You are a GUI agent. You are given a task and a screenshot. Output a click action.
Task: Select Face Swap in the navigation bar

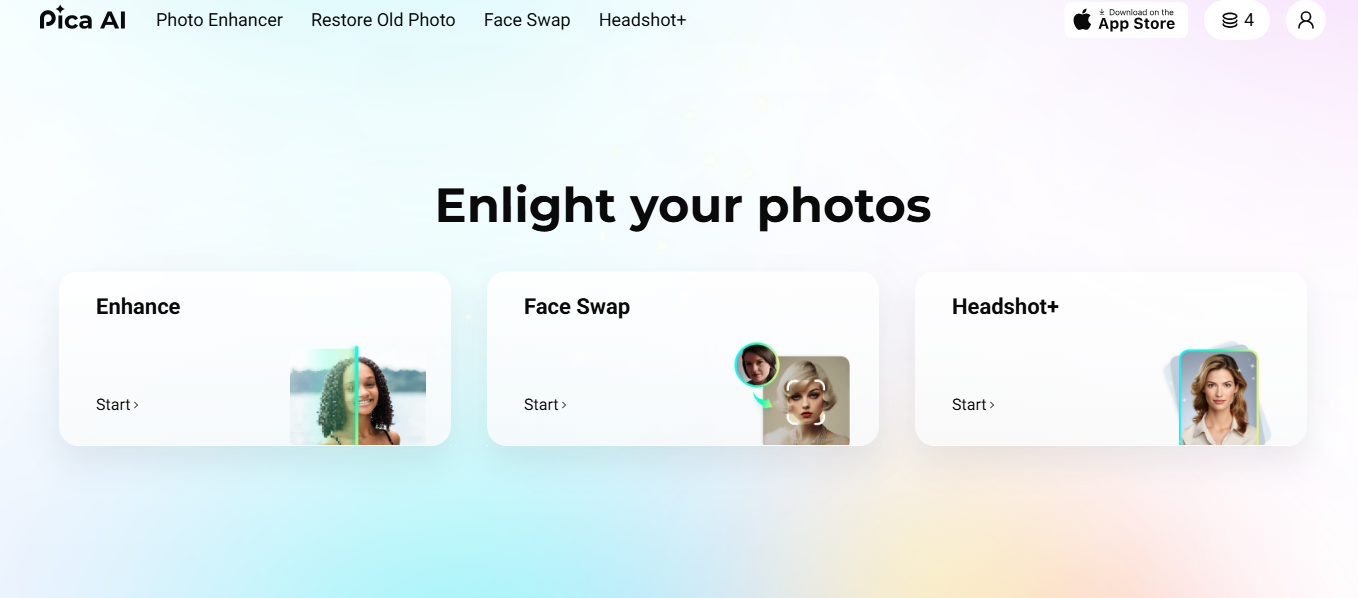[x=527, y=20]
